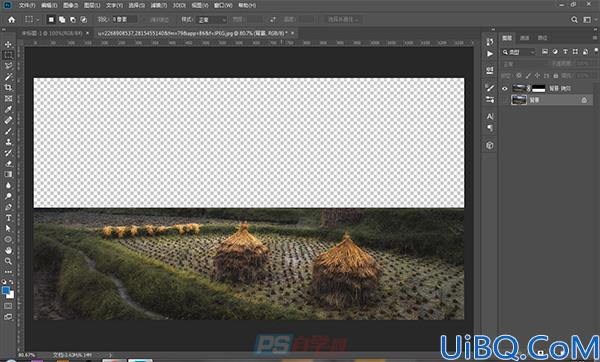This screenshot has height=362, width=600.
Task: Choose Intersect with Selection mode
Action: 83,20
